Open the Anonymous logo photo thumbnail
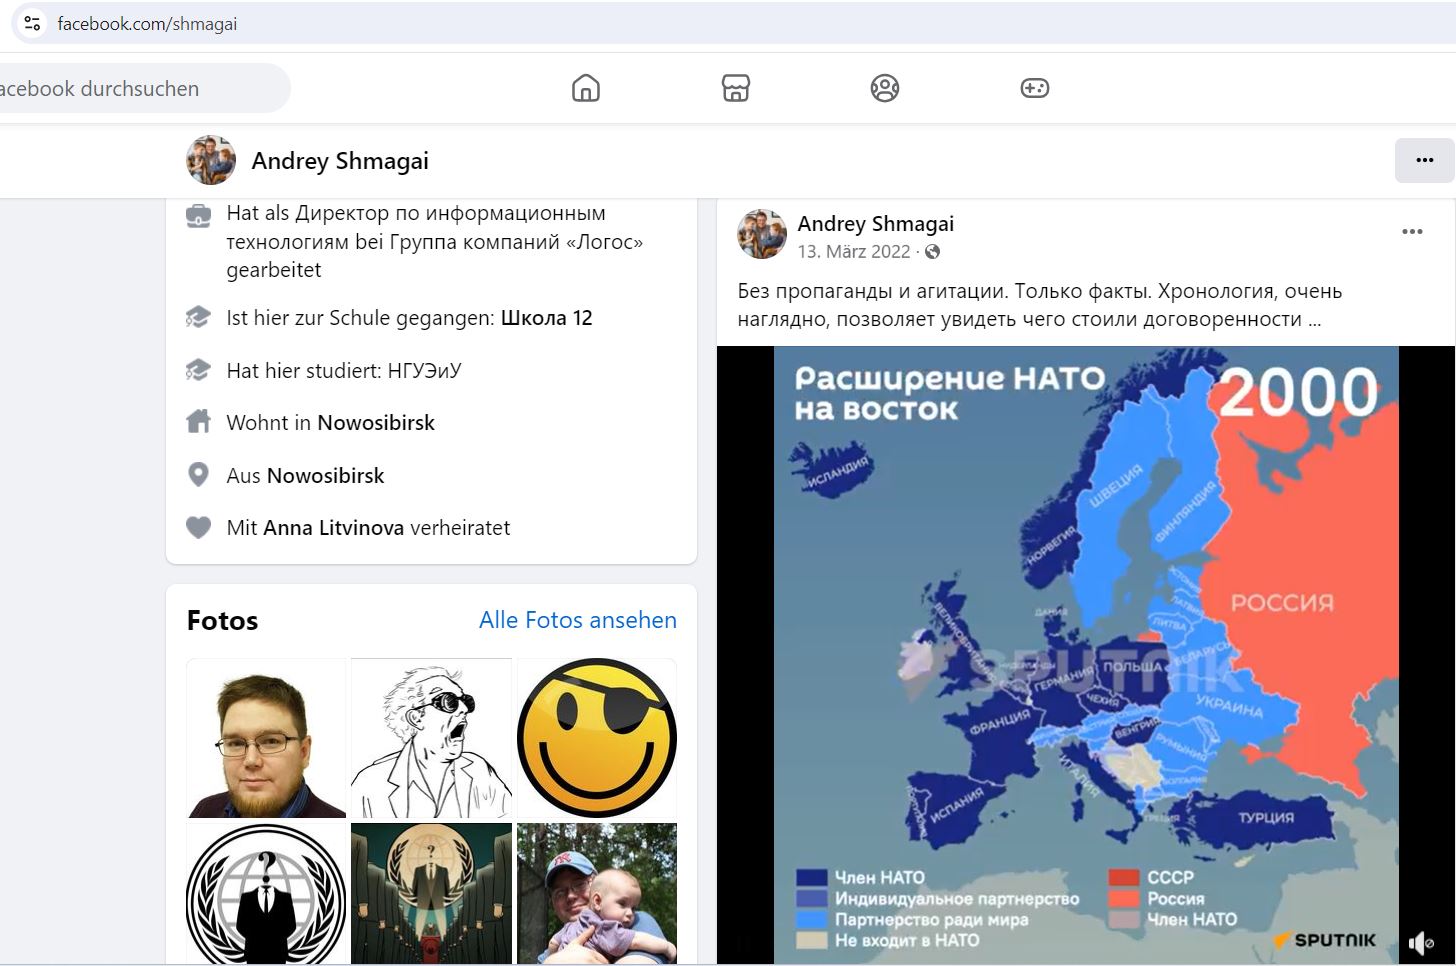1456x966 pixels. click(x=266, y=893)
